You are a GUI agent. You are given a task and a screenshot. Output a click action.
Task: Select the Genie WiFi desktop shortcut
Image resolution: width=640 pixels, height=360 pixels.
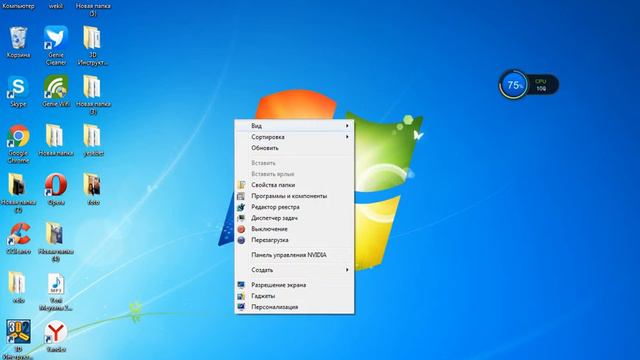(x=56, y=87)
